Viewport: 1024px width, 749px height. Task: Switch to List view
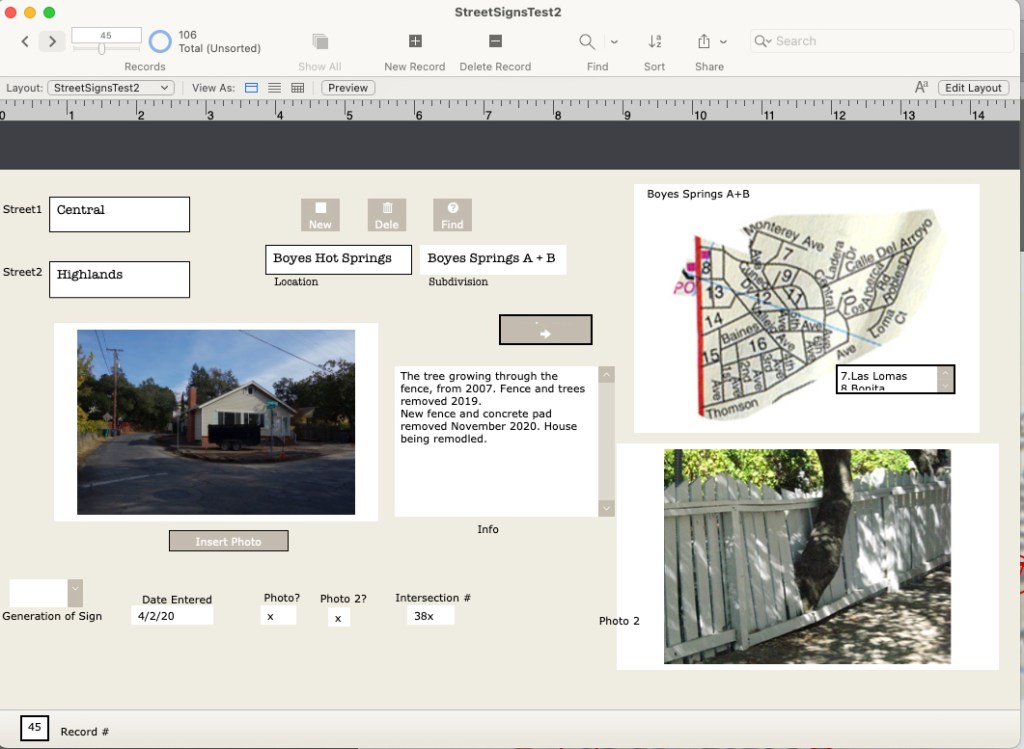pos(274,88)
